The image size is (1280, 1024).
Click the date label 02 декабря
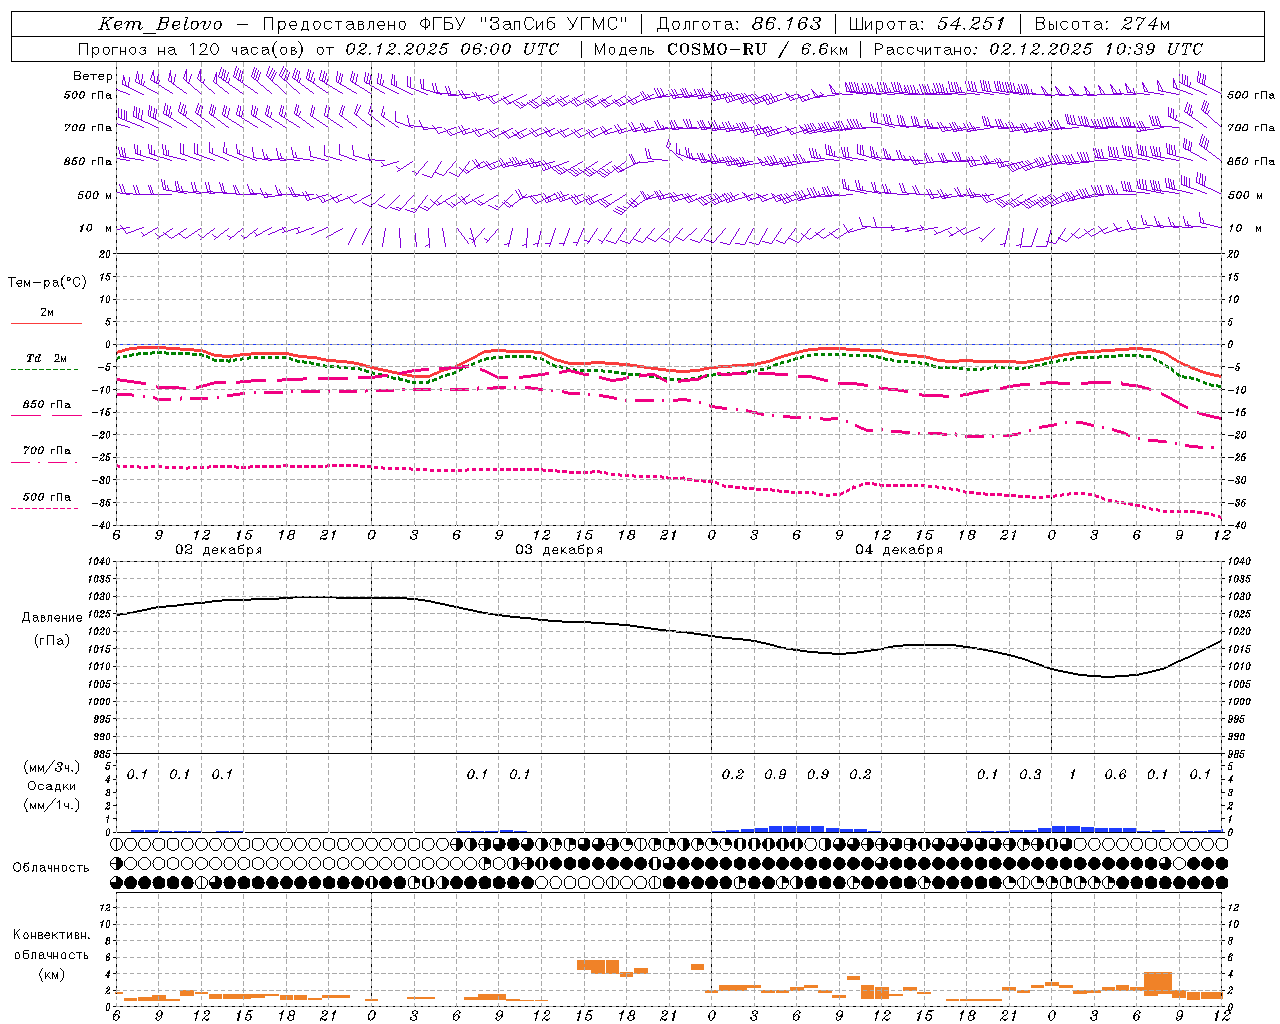[219, 550]
